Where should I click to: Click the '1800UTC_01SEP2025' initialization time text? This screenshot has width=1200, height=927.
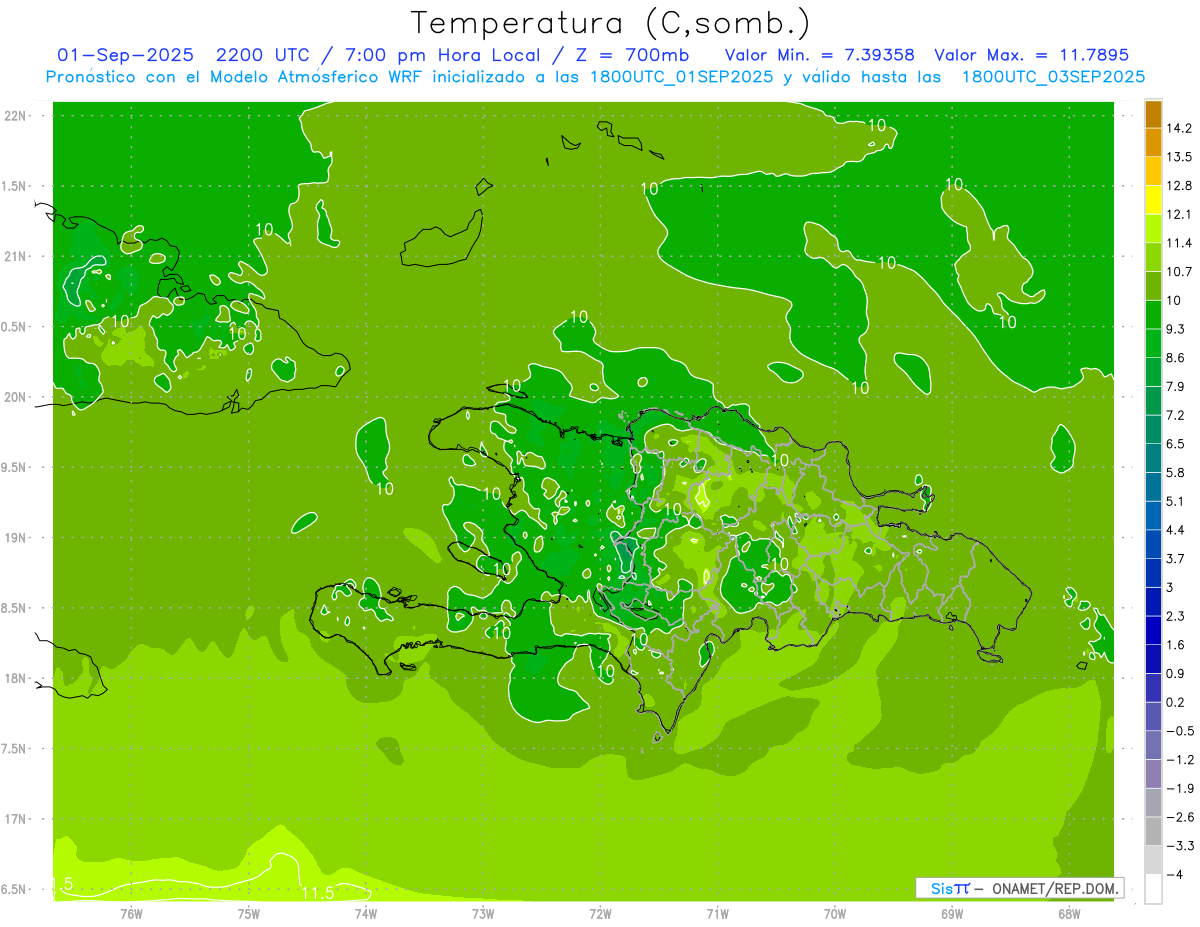(x=680, y=76)
